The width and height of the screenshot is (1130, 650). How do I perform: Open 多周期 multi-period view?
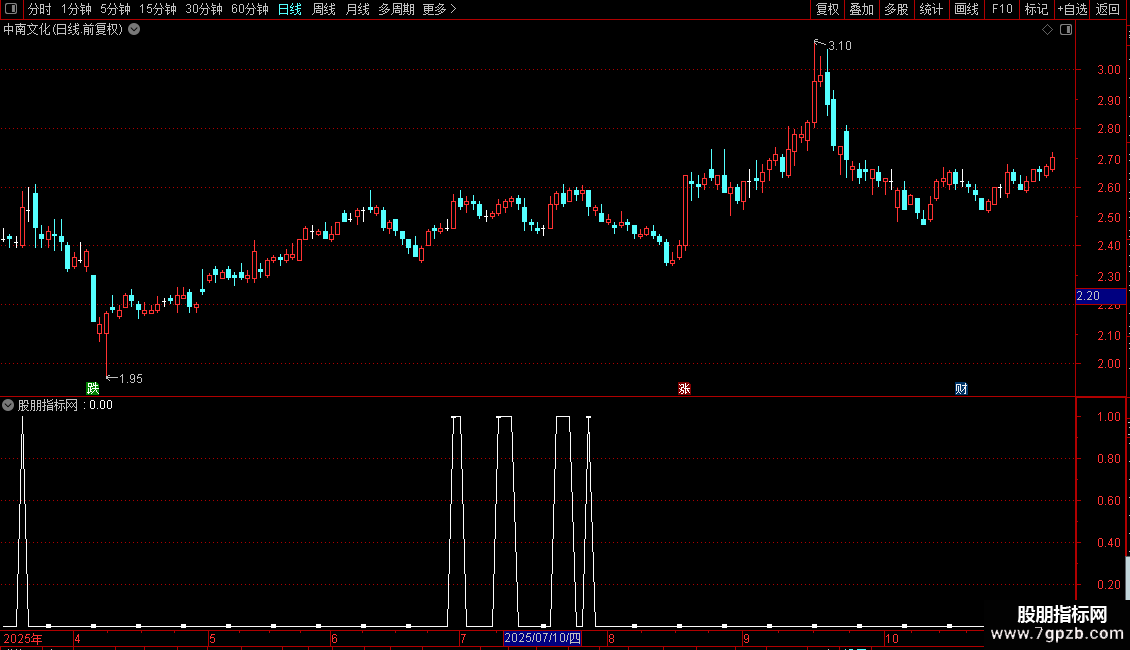click(396, 9)
